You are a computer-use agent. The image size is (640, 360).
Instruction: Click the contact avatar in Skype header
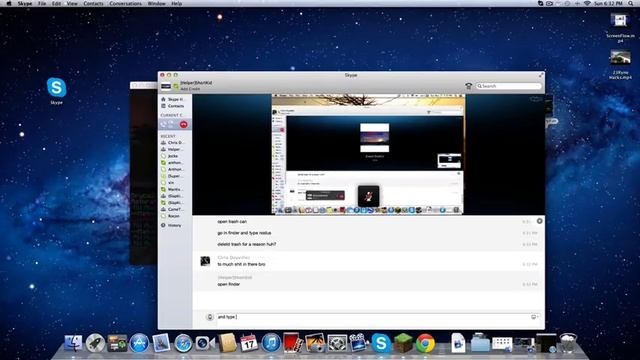pyautogui.click(x=166, y=86)
